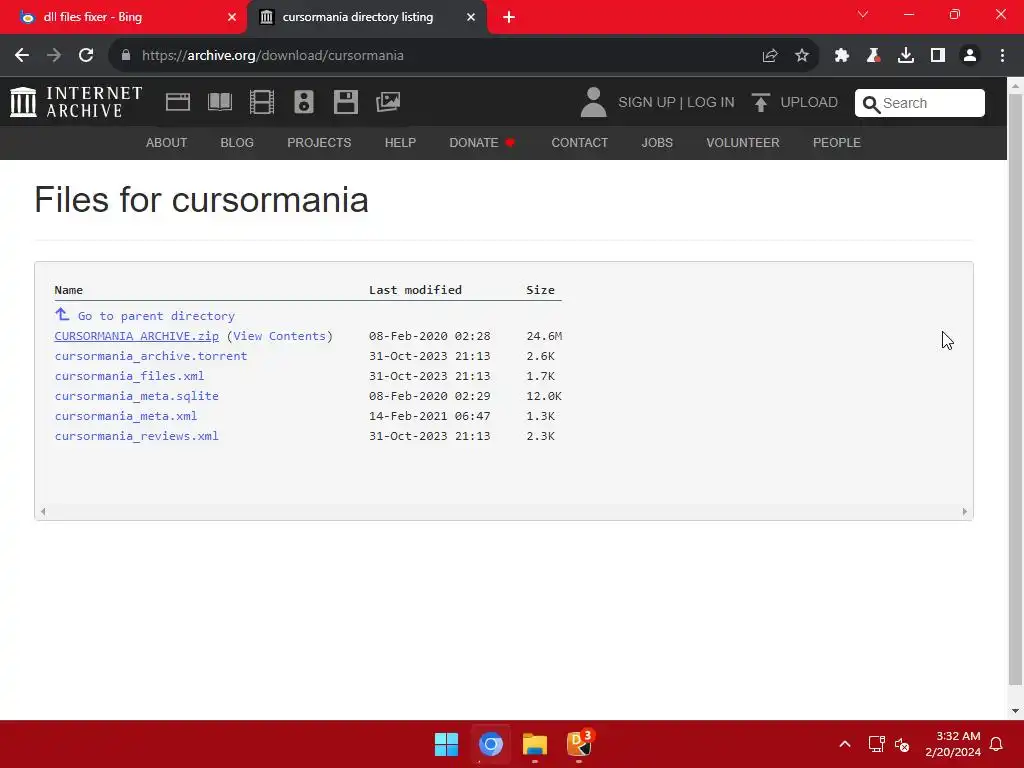Open the notifications bell
Screen dimensions: 1024x768
(x=996, y=744)
